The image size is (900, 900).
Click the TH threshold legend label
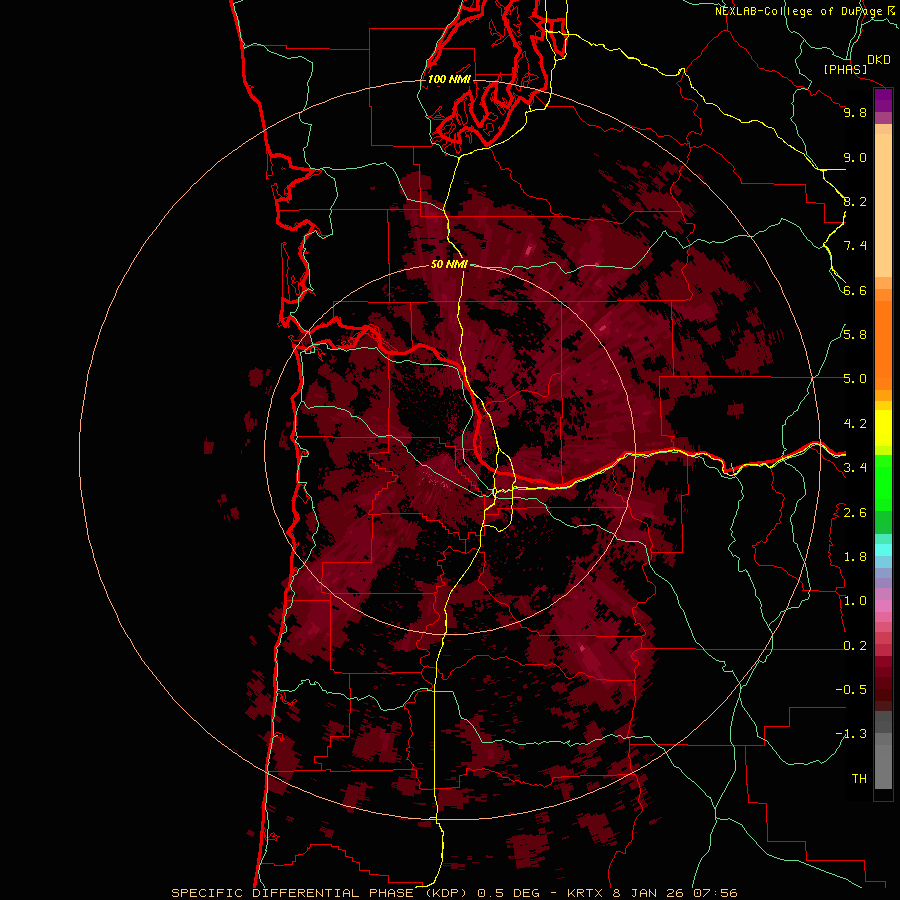point(859,779)
